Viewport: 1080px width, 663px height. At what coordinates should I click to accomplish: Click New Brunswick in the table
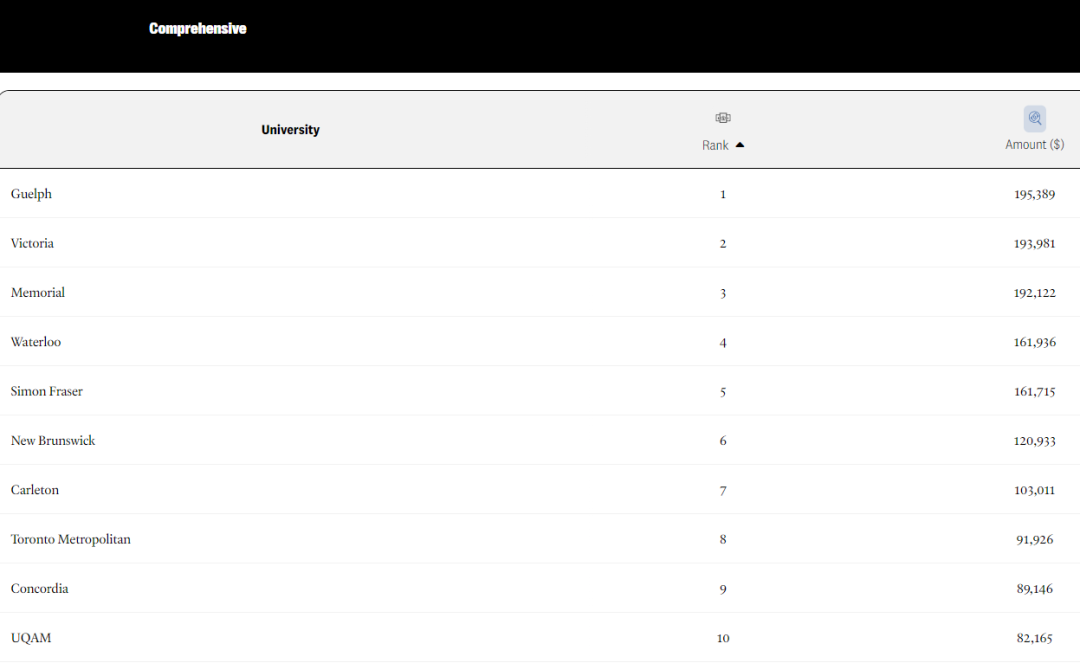point(53,441)
